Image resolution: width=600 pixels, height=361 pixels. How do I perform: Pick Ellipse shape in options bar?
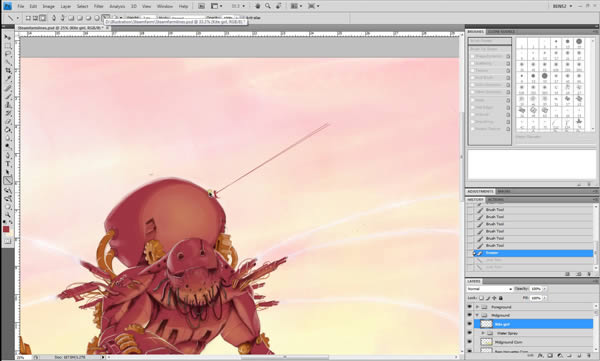88,18
